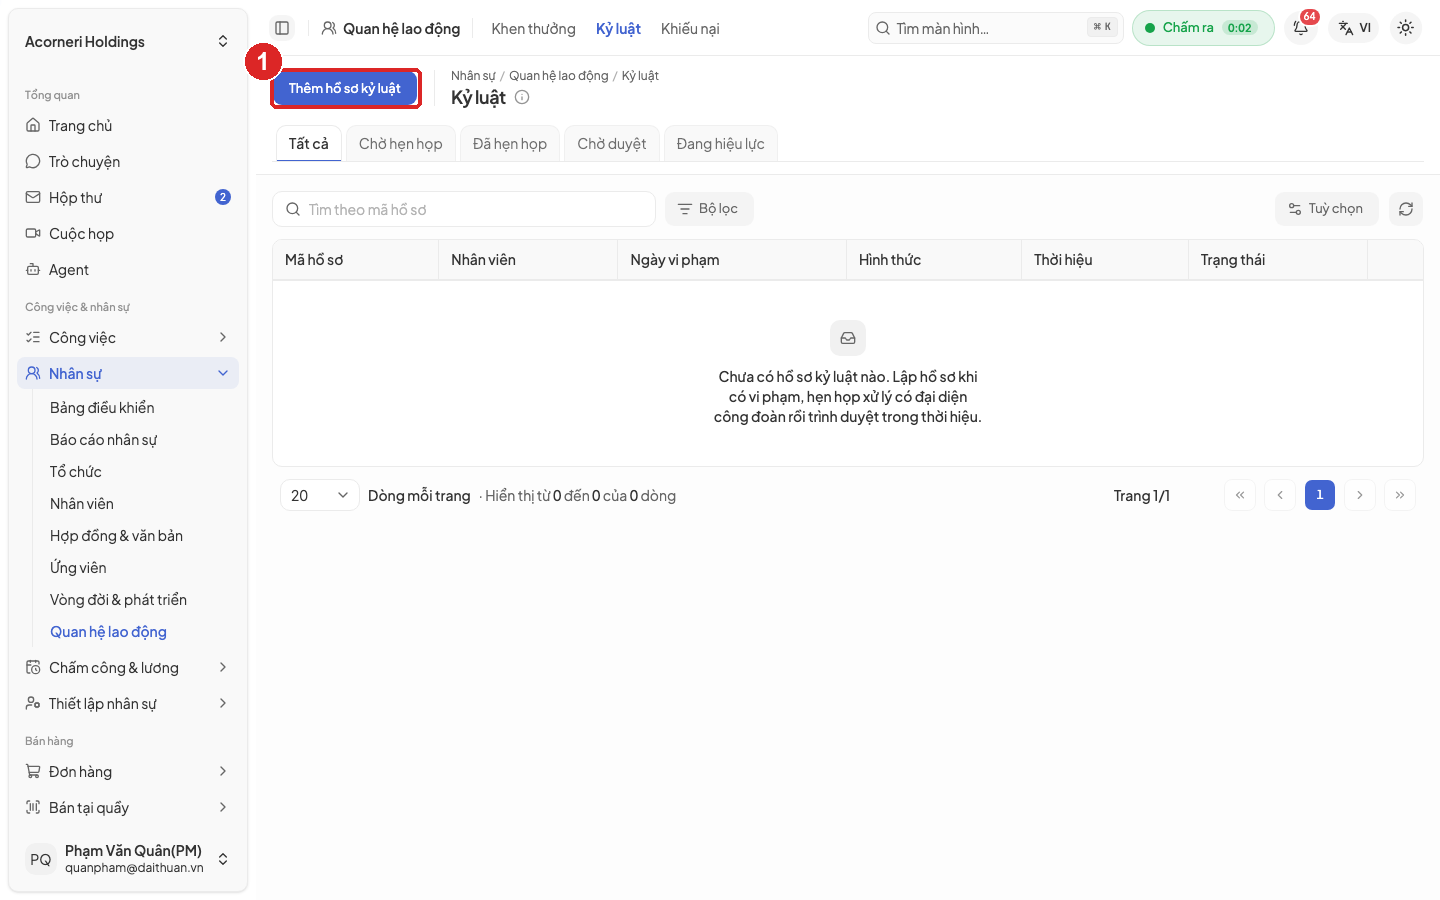Viewport: 1440px width, 900px height.
Task: Open the notifications bell
Action: click(x=1301, y=28)
